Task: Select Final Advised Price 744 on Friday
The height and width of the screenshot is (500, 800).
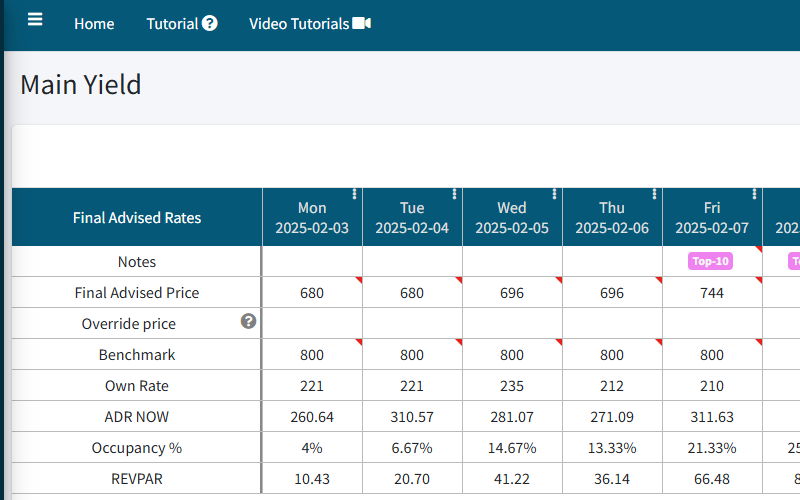Action: click(712, 293)
